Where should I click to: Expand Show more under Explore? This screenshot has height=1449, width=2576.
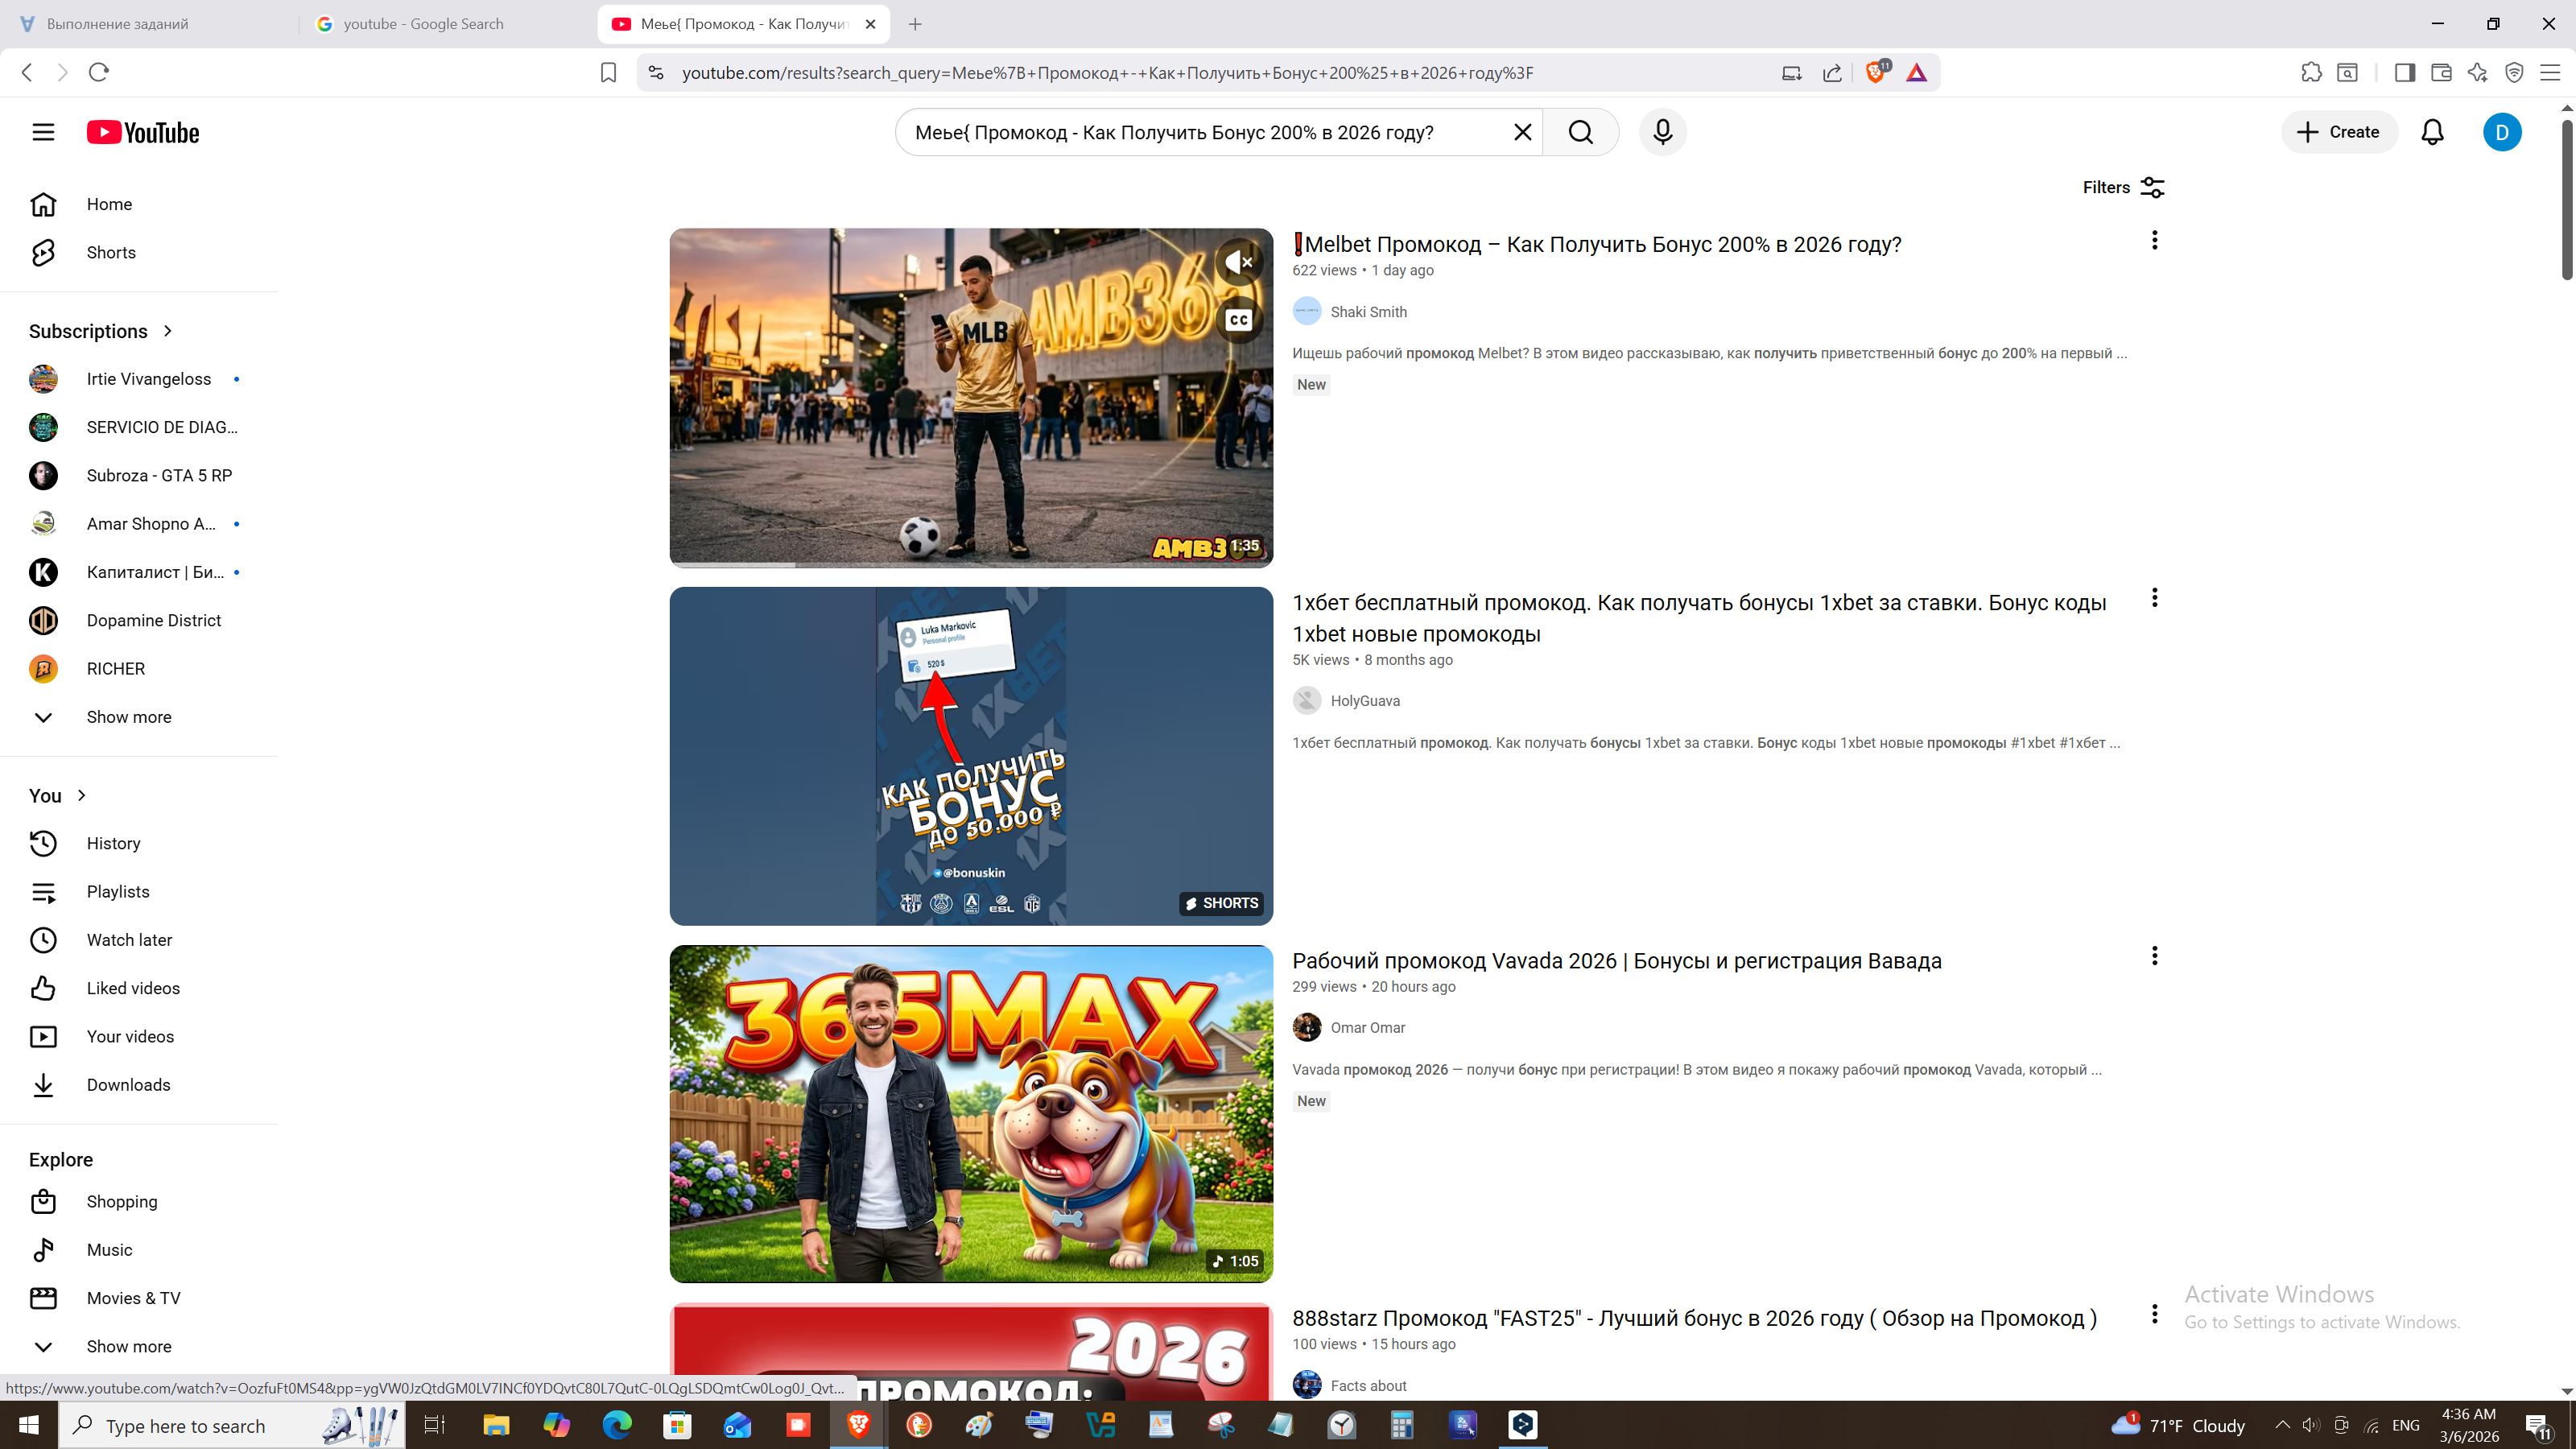(128, 1346)
